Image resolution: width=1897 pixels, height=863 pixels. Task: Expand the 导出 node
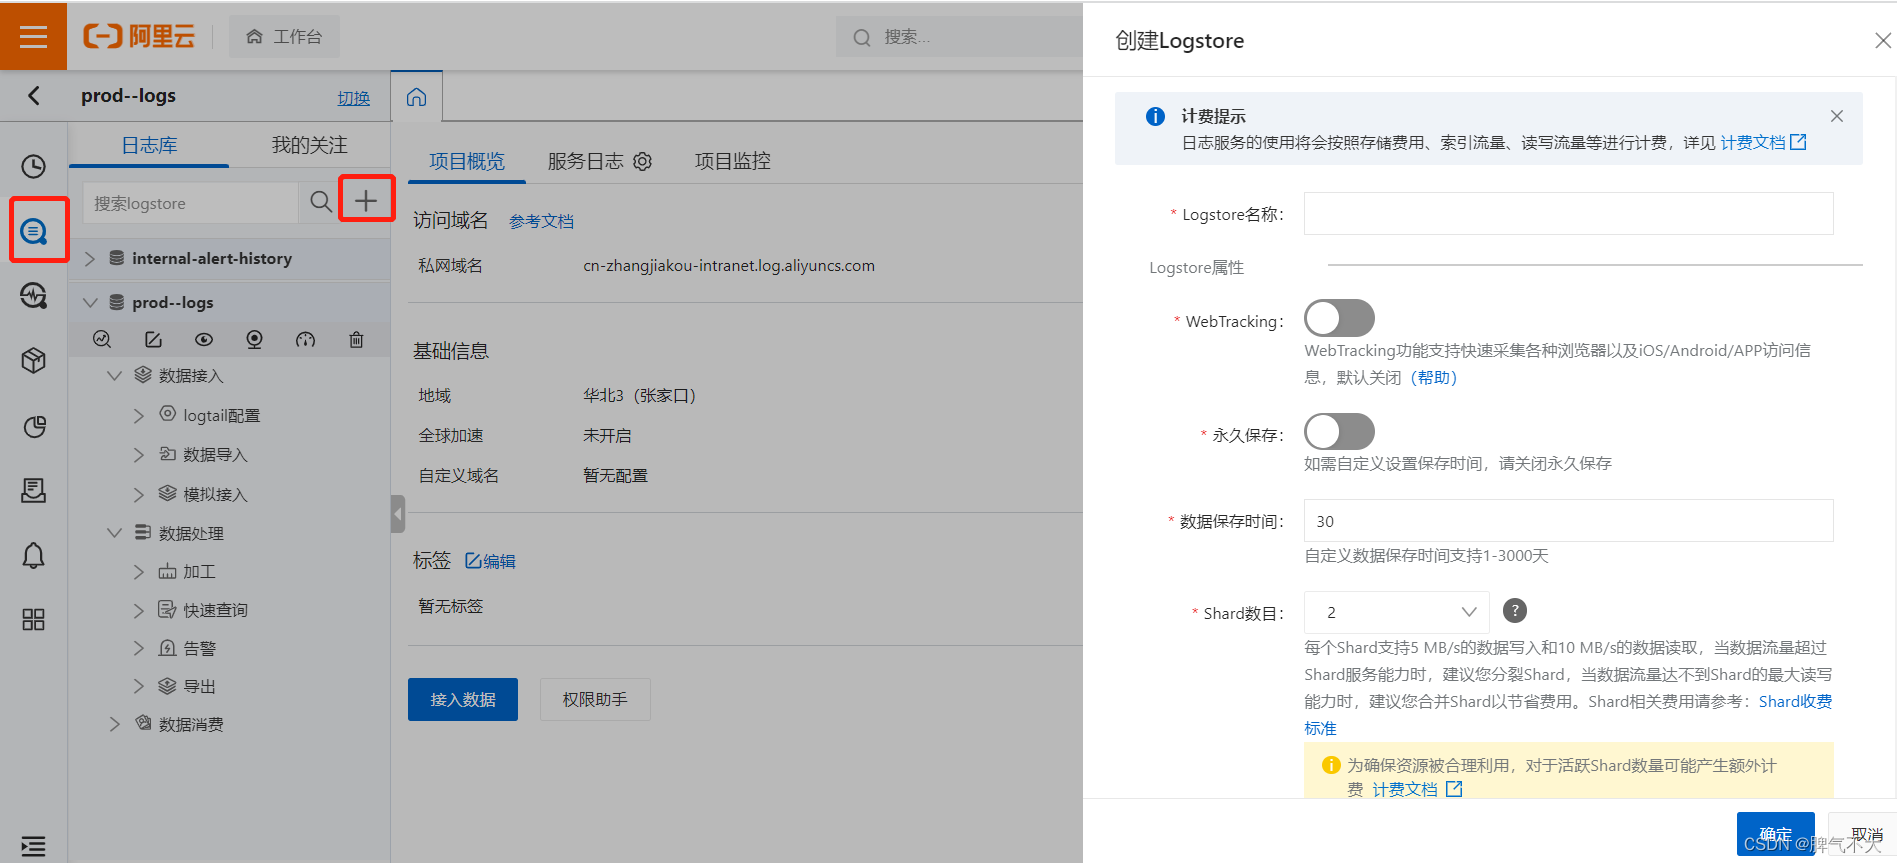coord(139,686)
